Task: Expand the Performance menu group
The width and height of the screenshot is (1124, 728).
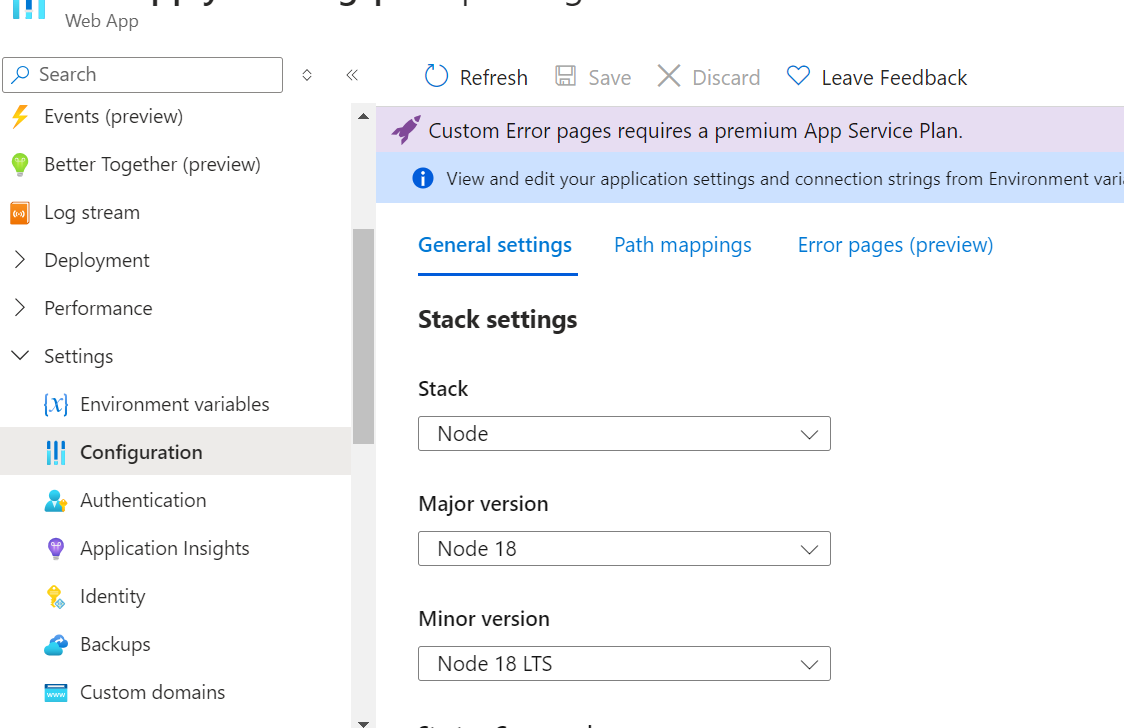Action: [x=21, y=308]
